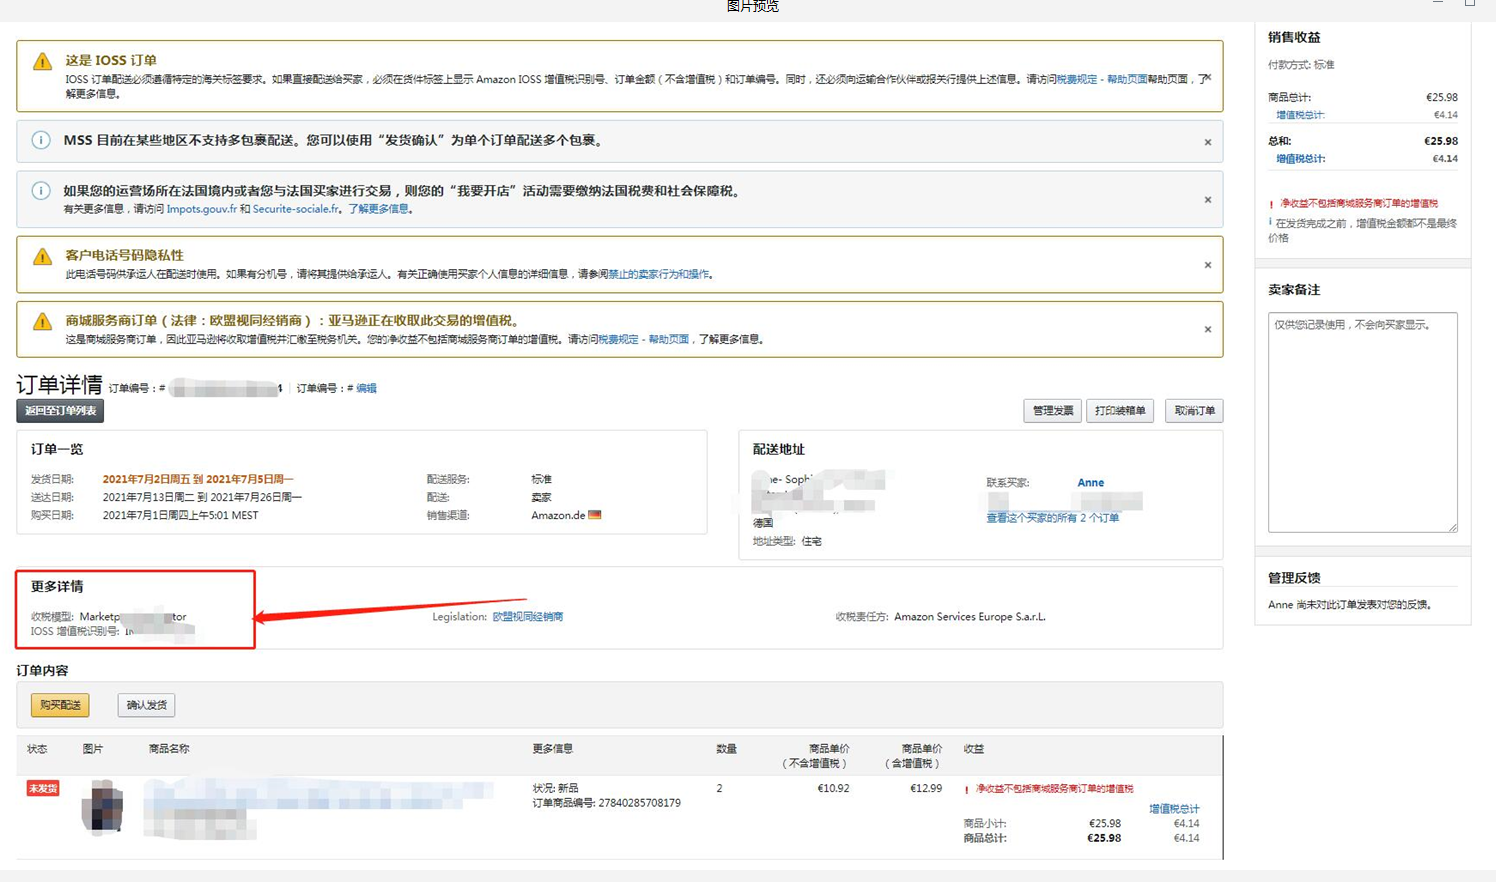Click the 确认发货 button
Viewport: 1496px width, 882px height.
coord(147,705)
